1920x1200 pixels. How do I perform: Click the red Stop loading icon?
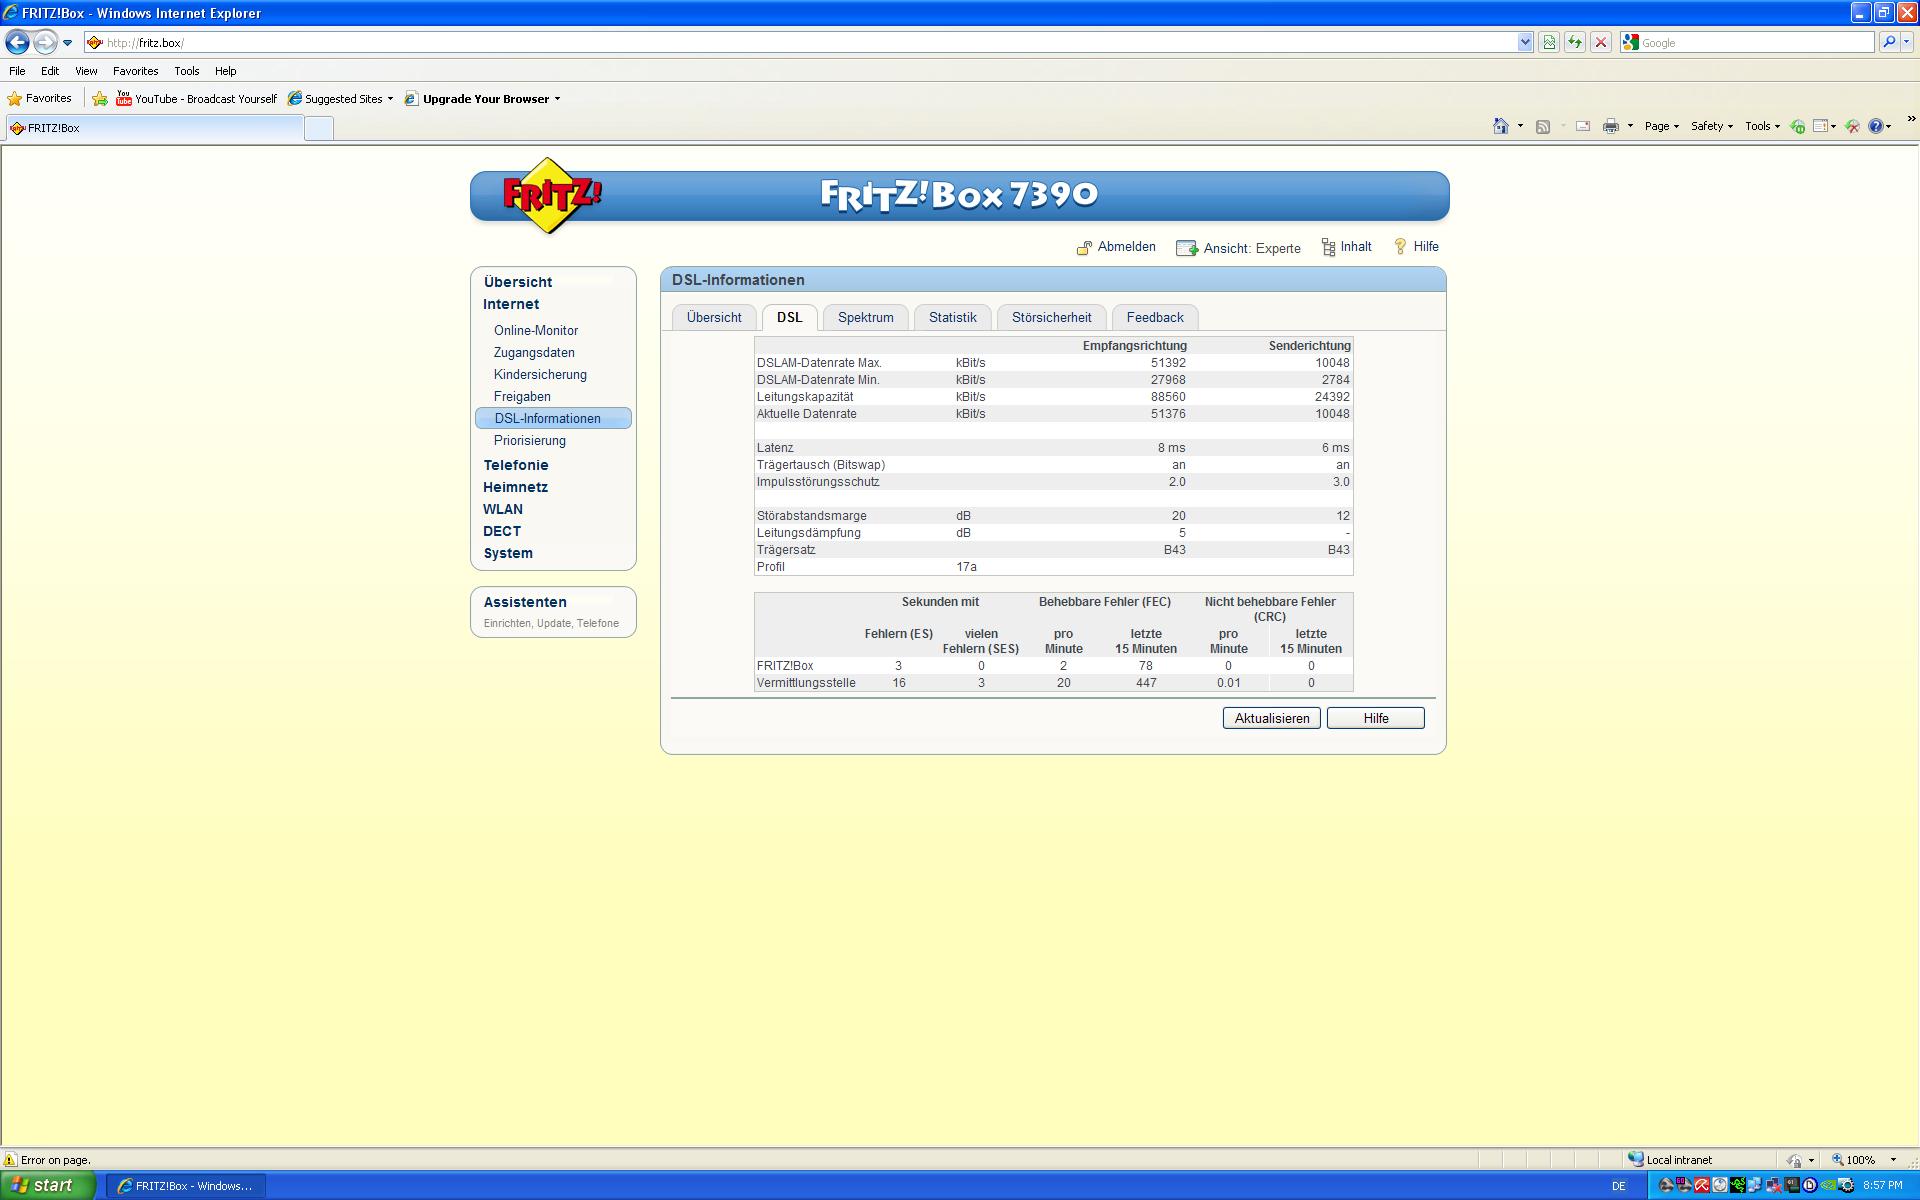click(1601, 42)
